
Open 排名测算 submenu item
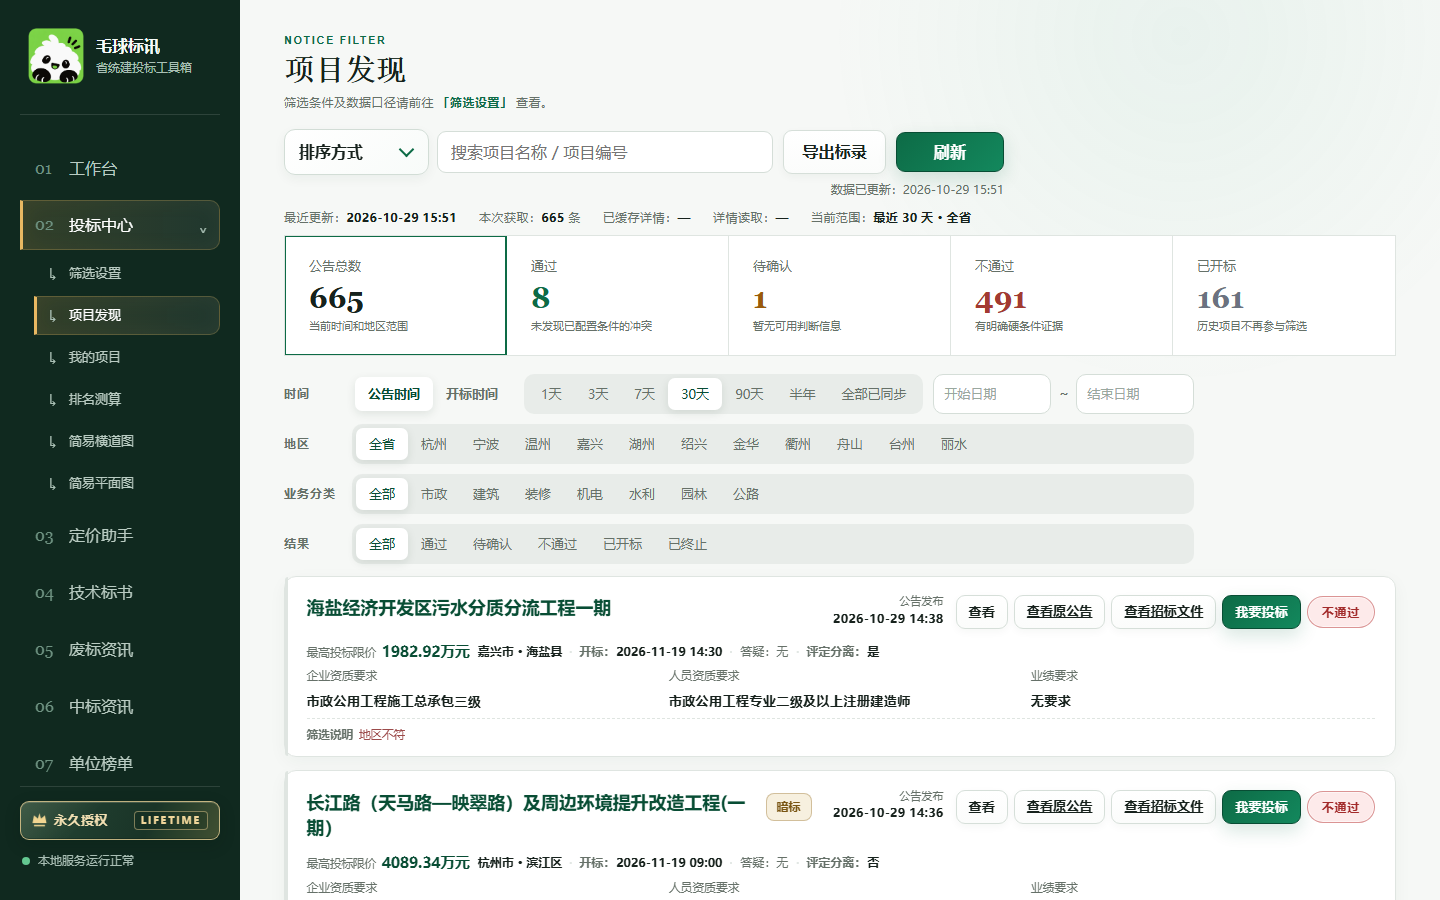tap(127, 399)
